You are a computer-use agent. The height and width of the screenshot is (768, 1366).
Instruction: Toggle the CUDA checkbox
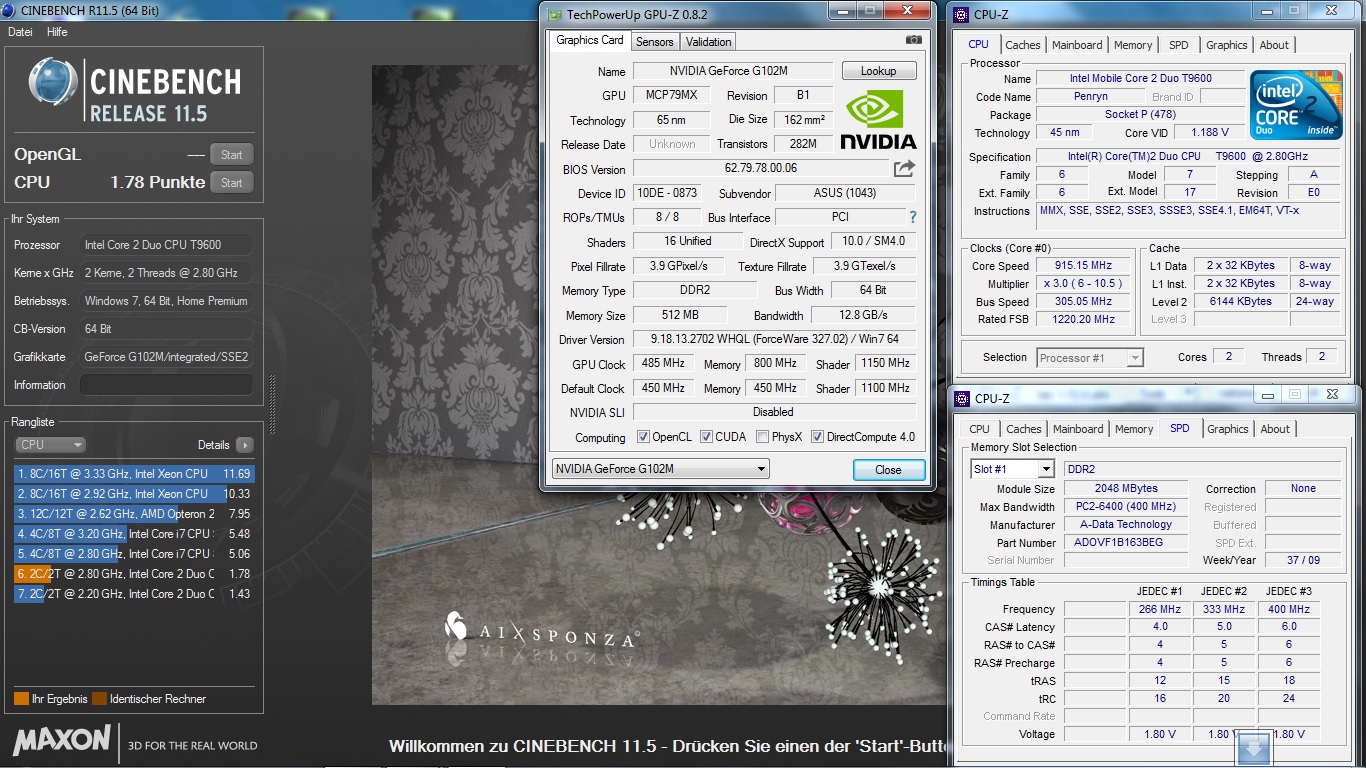click(706, 437)
